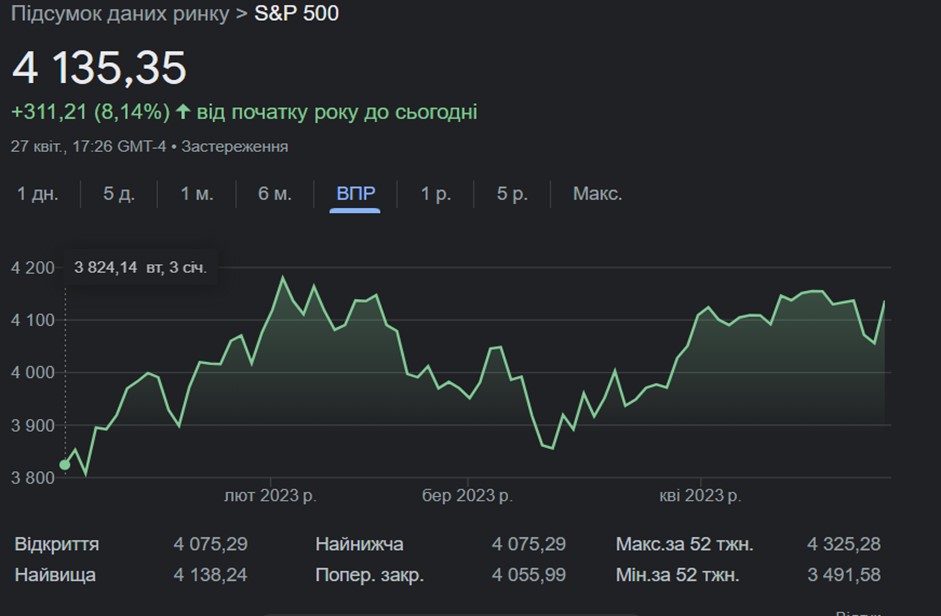Show the 1 м. chart range
This screenshot has height=616, width=941.
pyautogui.click(x=197, y=194)
